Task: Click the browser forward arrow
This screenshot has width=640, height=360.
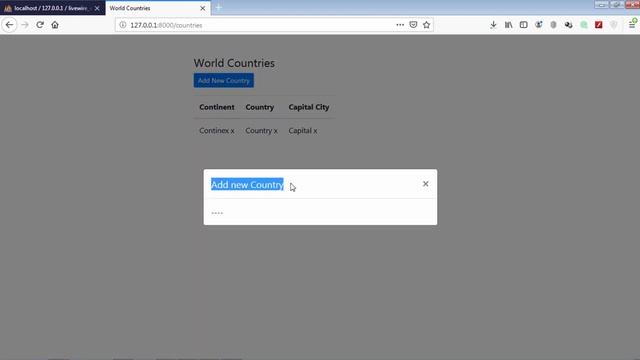Action: coord(25,25)
